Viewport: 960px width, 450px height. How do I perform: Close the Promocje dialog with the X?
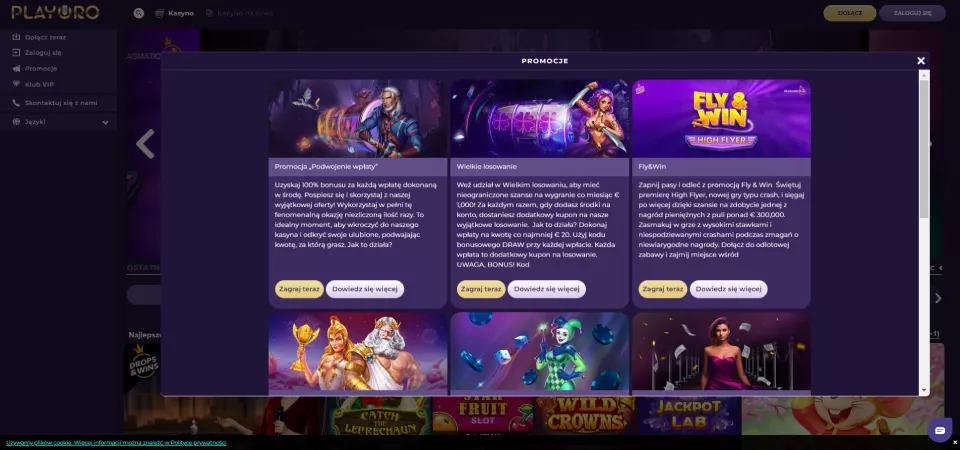click(x=921, y=61)
